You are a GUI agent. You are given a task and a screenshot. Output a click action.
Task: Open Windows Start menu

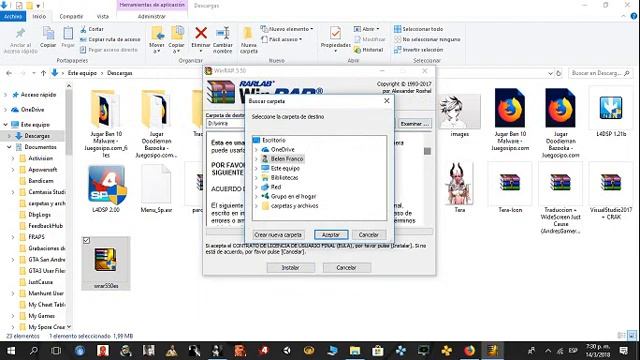11,351
